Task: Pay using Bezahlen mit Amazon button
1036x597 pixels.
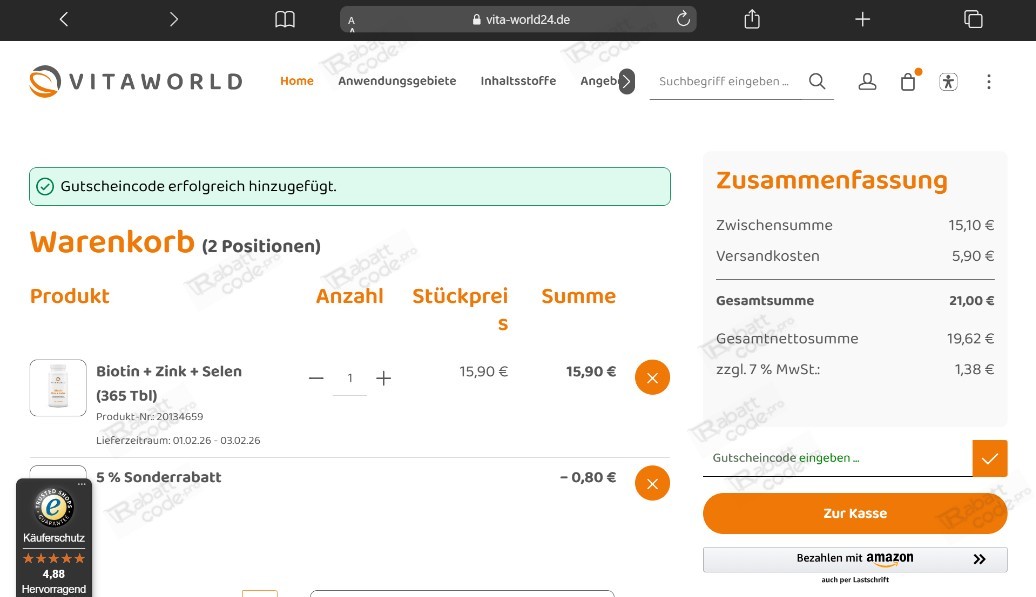Action: 855,560
